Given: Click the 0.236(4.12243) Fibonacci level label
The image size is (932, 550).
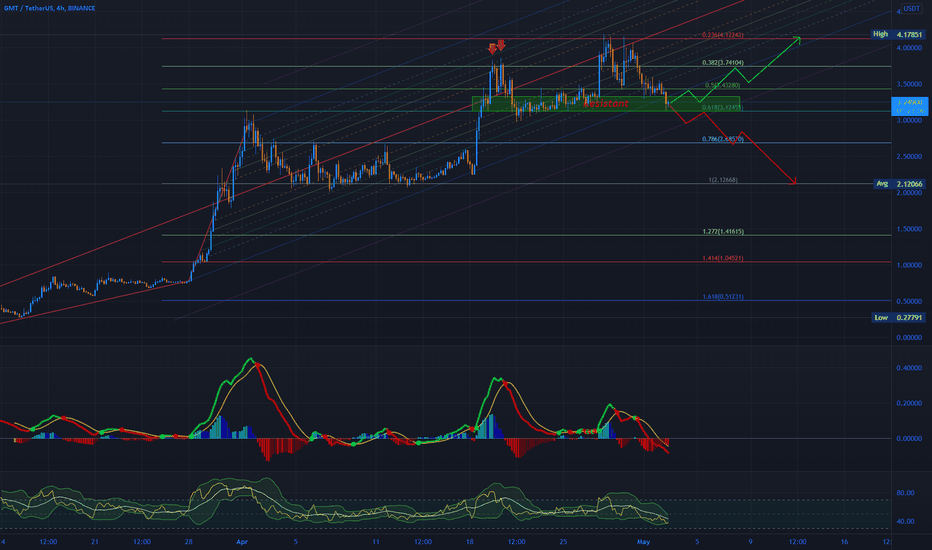Looking at the screenshot, I should (722, 35).
